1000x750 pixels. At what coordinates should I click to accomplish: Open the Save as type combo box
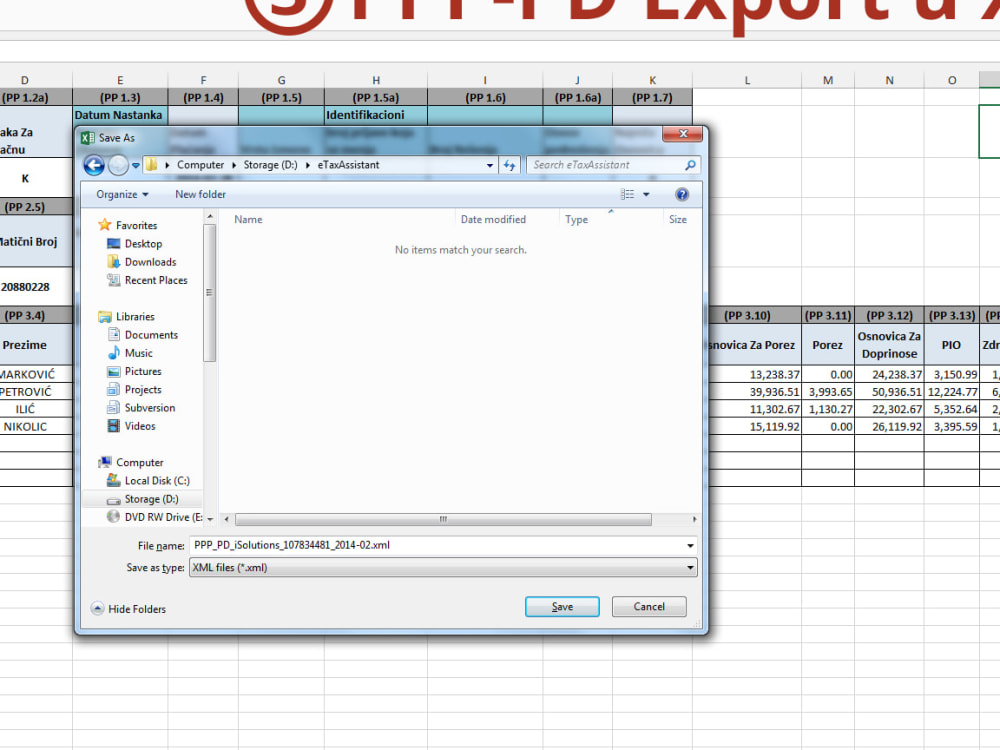click(x=443, y=568)
